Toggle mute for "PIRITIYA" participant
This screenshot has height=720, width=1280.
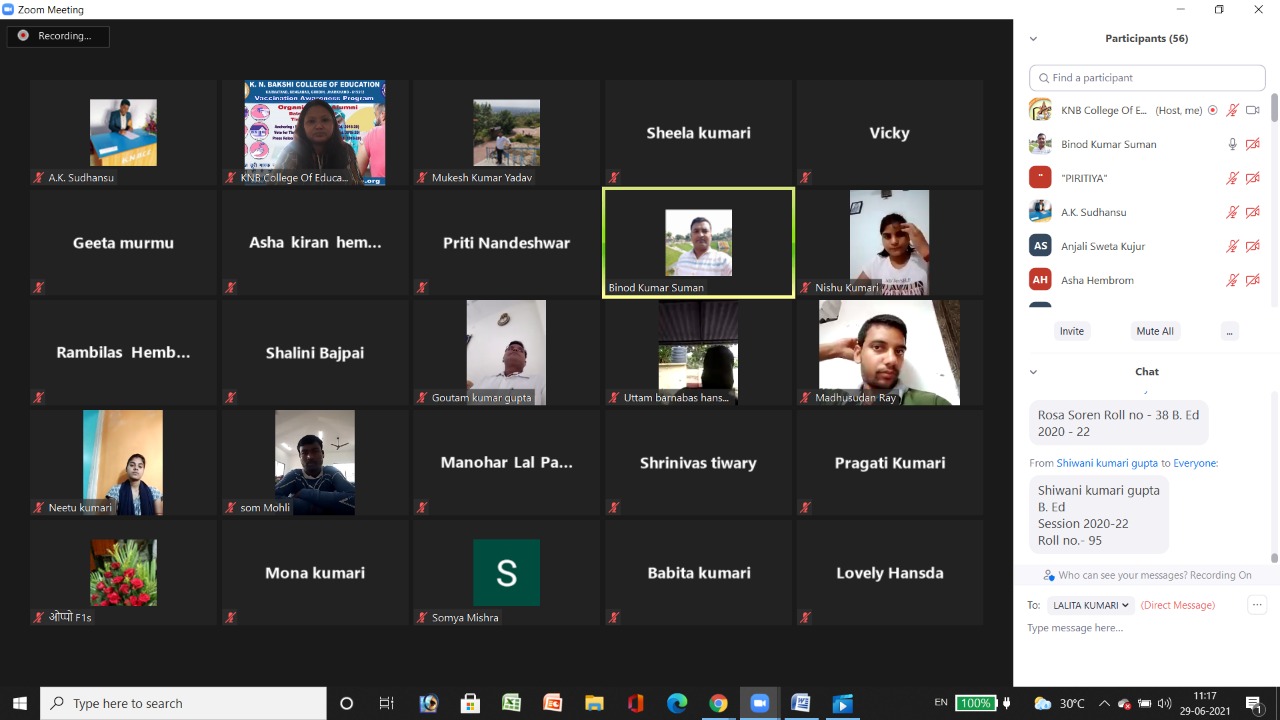pyautogui.click(x=1233, y=178)
